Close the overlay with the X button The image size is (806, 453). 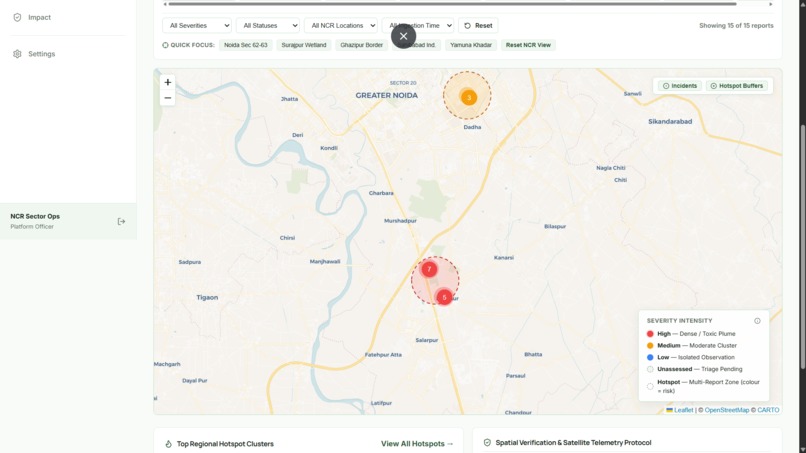point(404,37)
